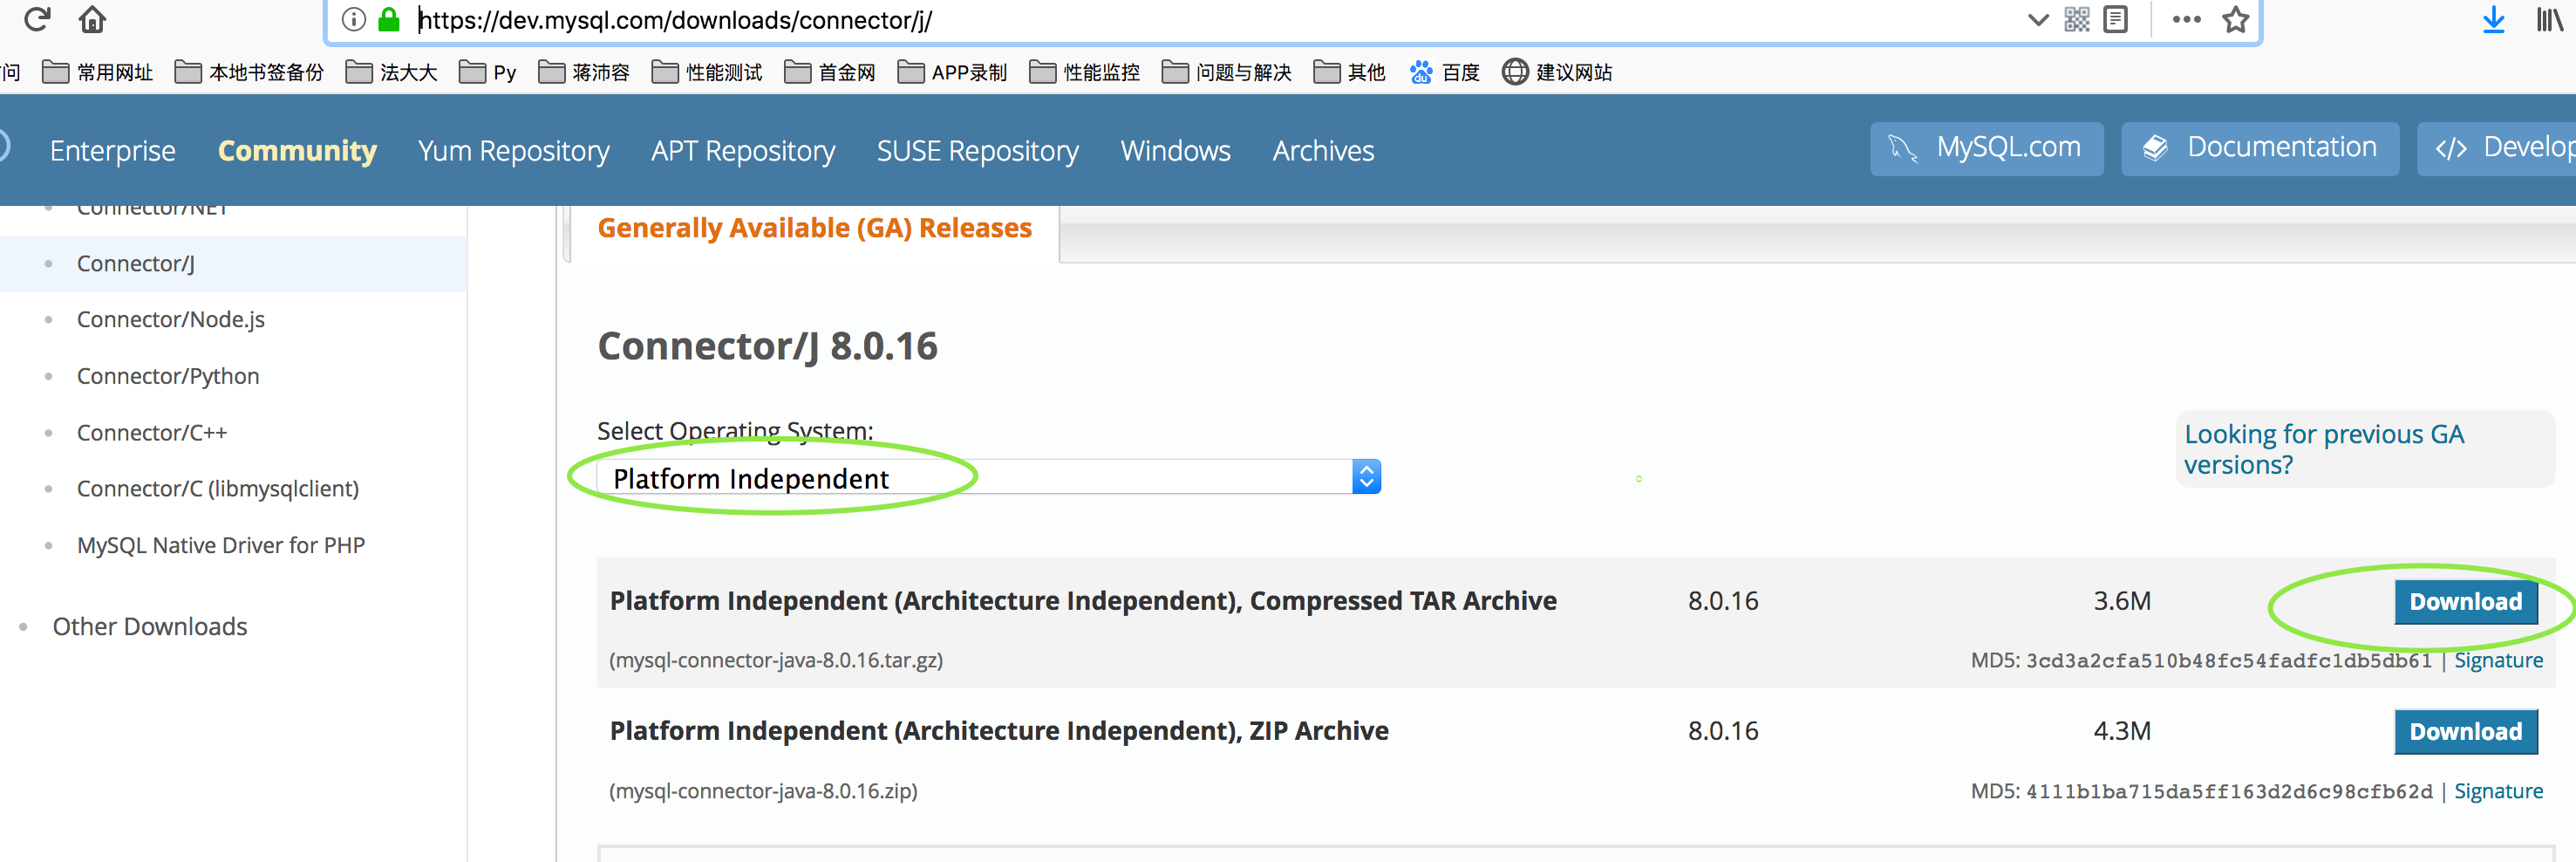
Task: Open the 法大大 bookmarks folder
Action: pos(391,72)
